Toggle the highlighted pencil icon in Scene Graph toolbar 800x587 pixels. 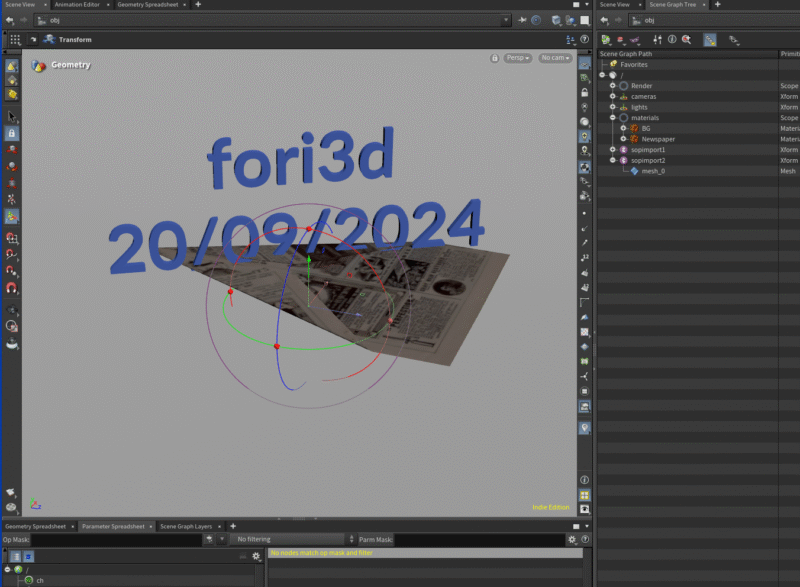point(709,40)
